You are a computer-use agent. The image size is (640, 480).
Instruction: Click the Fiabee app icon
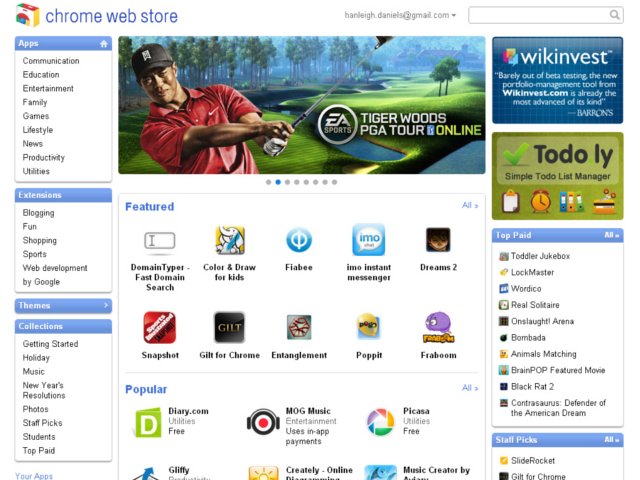(x=299, y=240)
